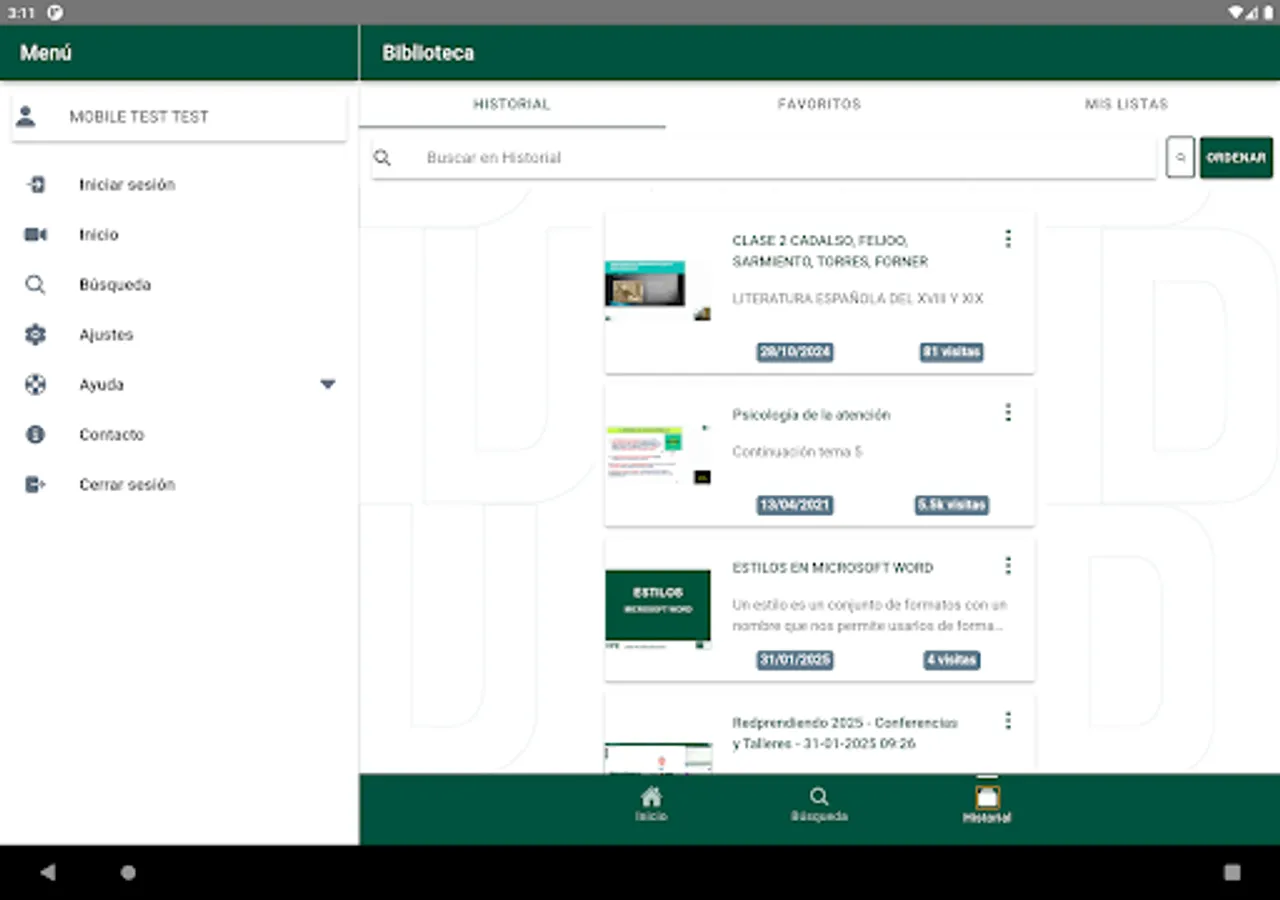This screenshot has width=1280, height=900.
Task: Switch to the Favoritos tab
Action: [x=819, y=104]
